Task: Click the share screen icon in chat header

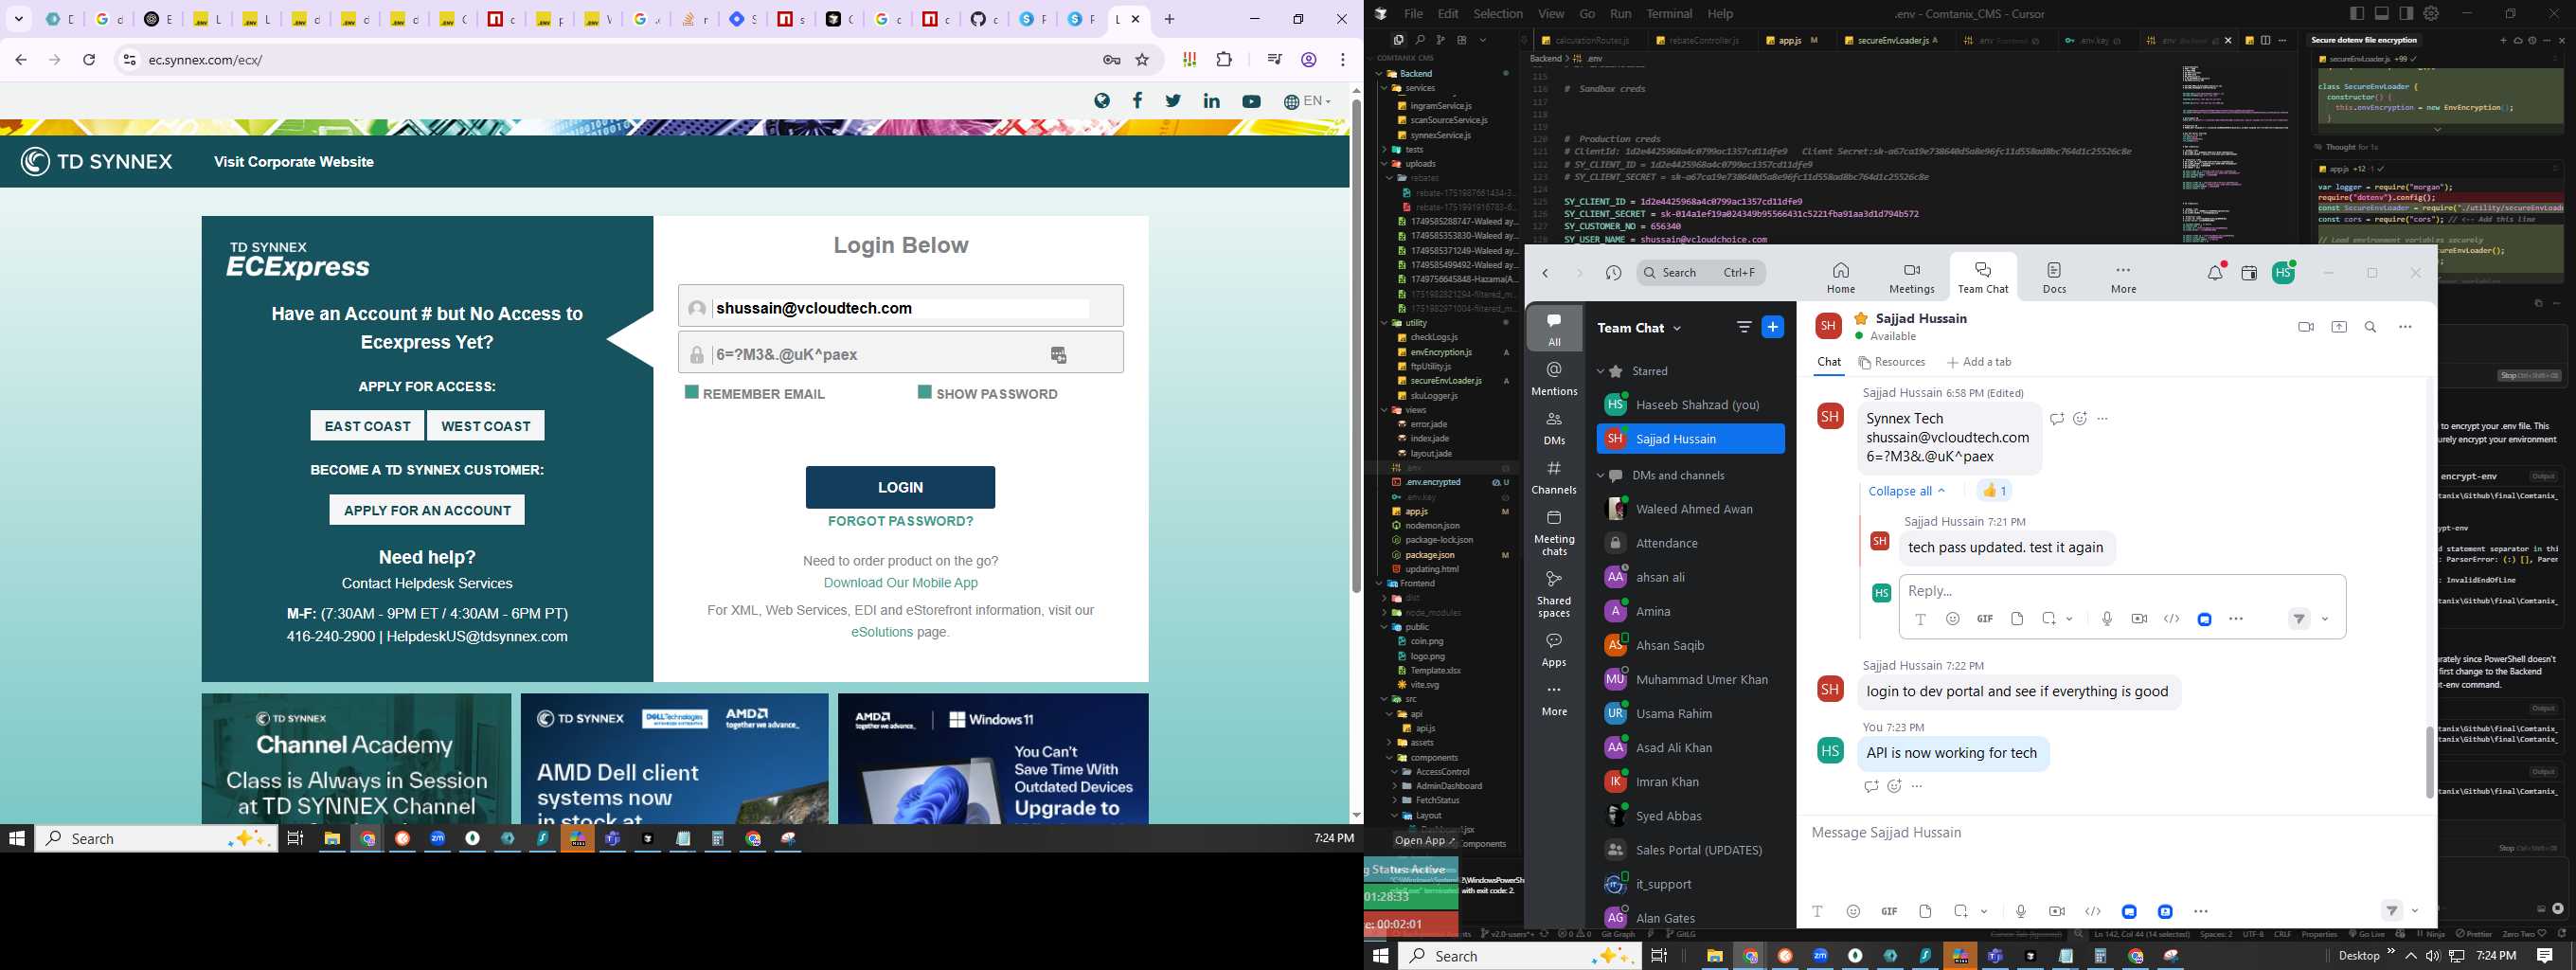Action: pyautogui.click(x=2339, y=327)
